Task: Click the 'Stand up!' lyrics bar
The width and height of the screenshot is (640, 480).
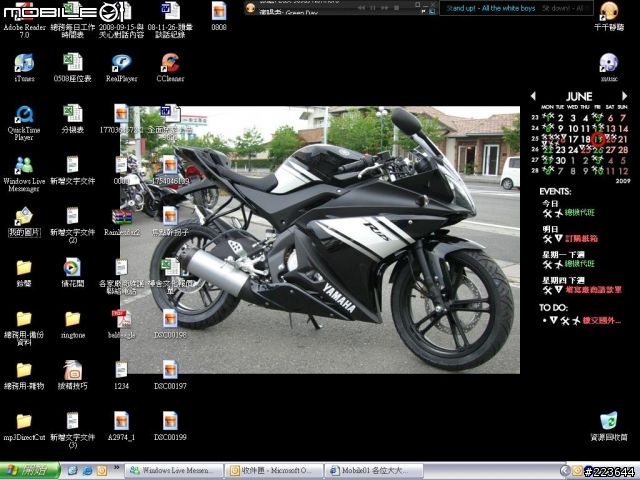Action: [516, 8]
